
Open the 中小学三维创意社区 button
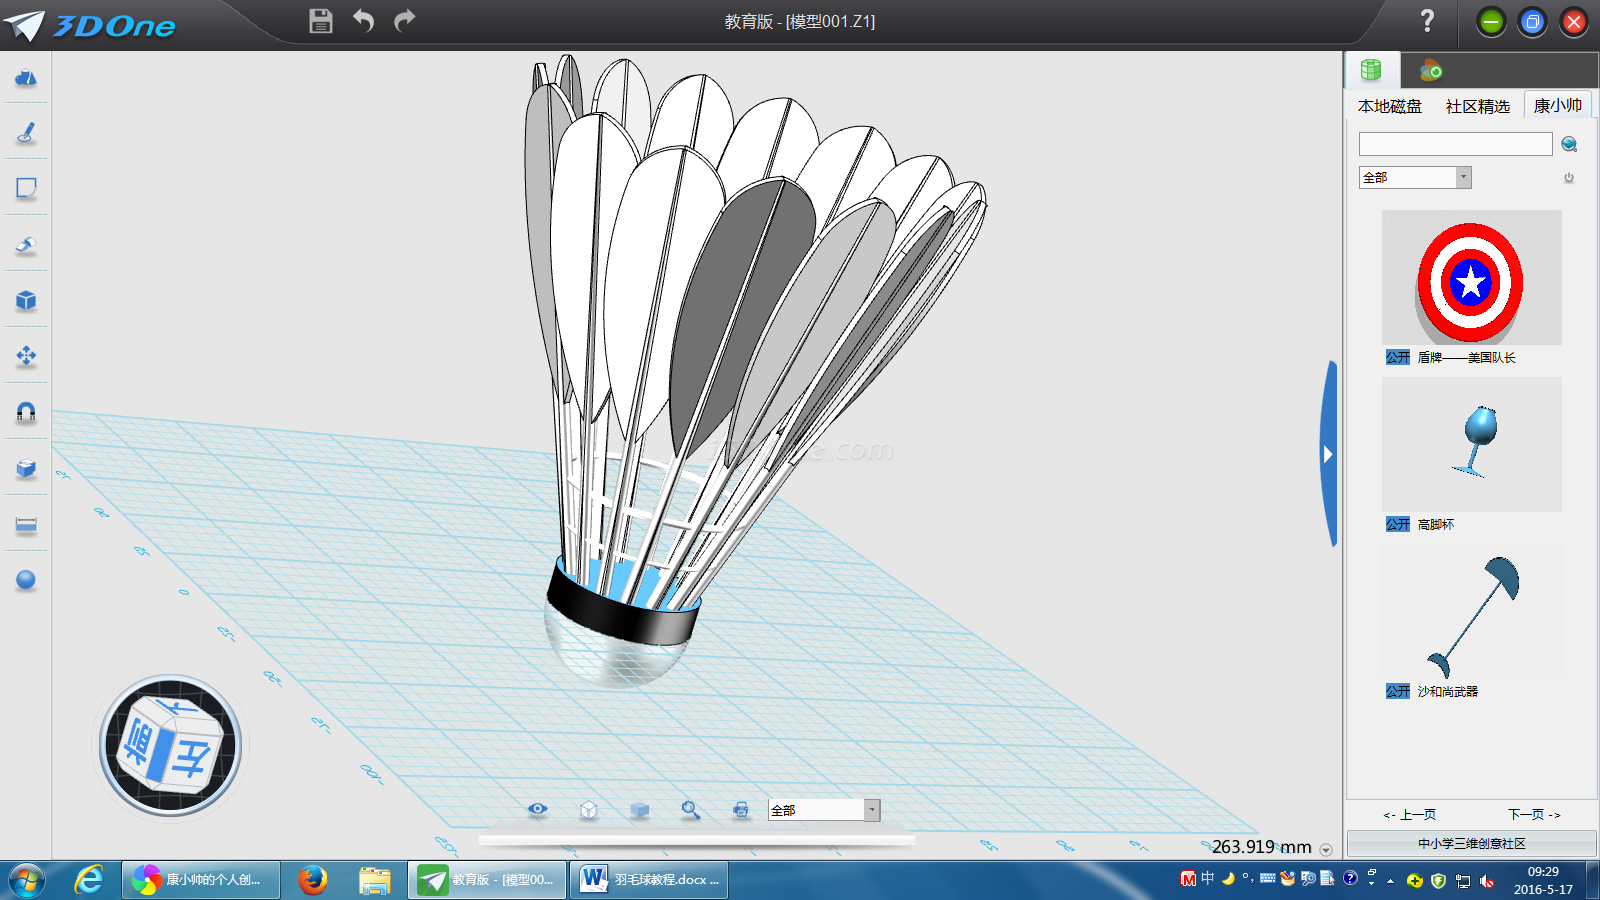pos(1471,843)
